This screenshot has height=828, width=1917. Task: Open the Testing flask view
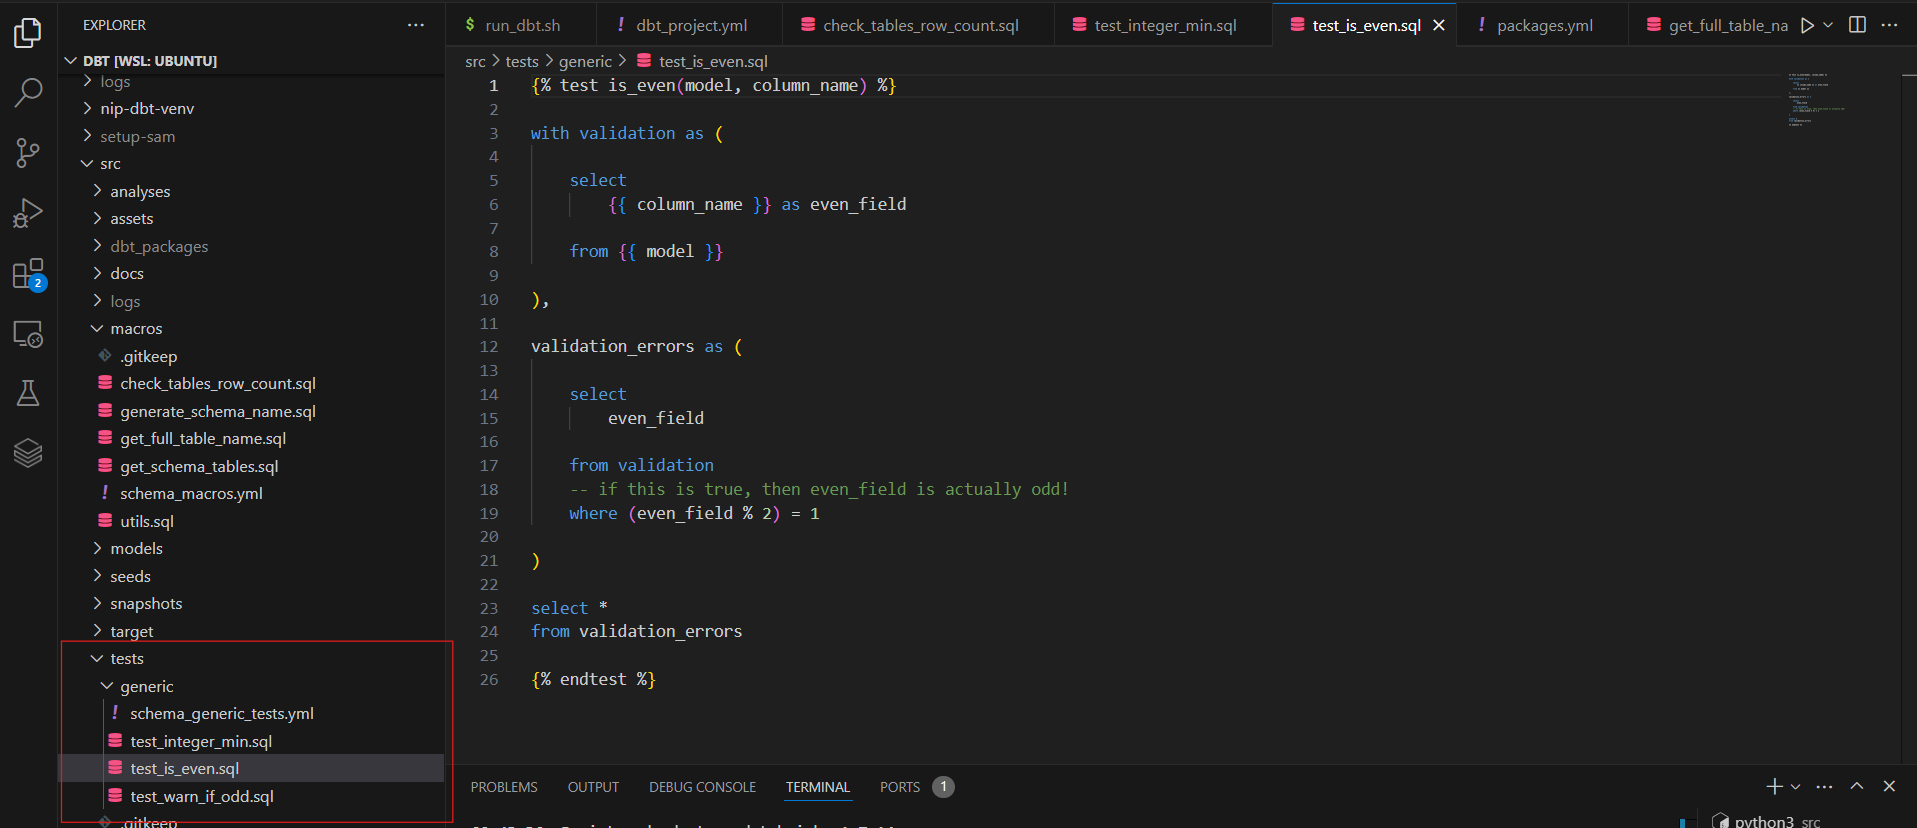coord(28,393)
